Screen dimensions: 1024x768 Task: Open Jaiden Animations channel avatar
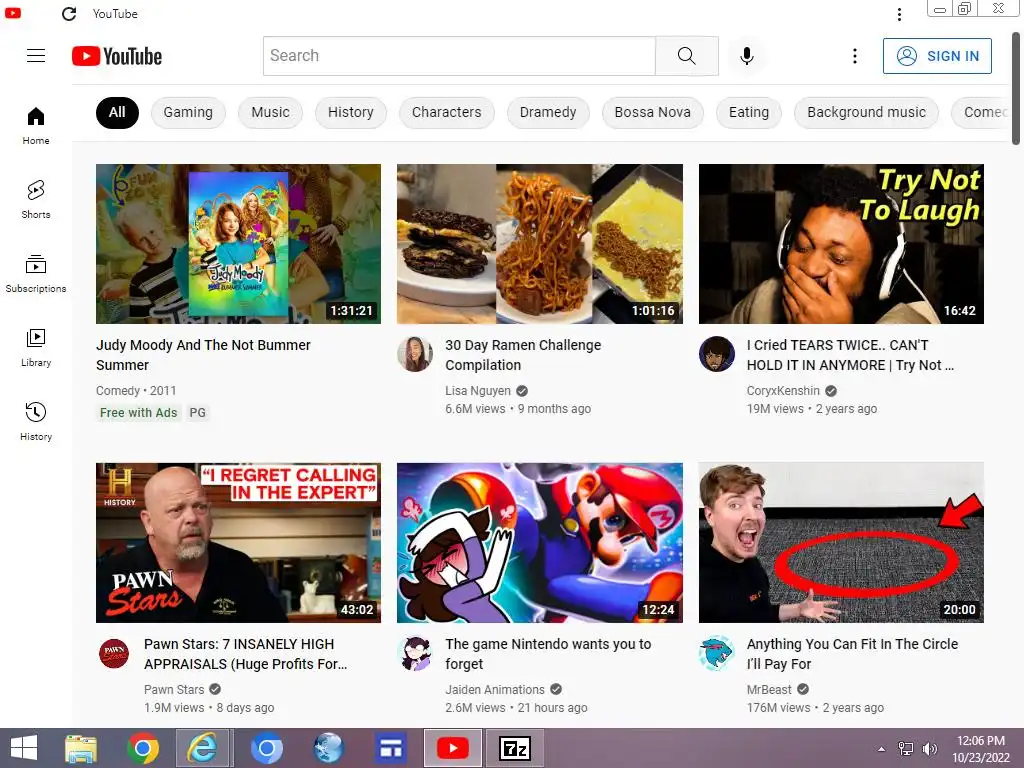[x=415, y=653]
